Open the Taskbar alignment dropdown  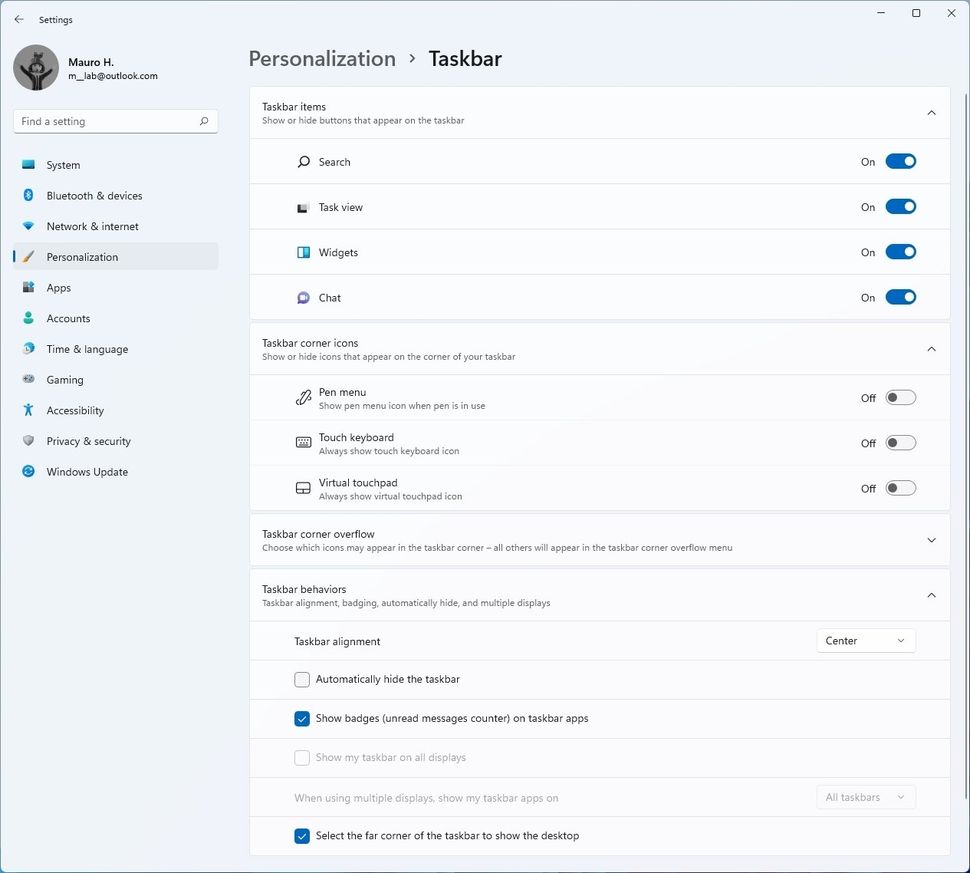pyautogui.click(x=865, y=640)
